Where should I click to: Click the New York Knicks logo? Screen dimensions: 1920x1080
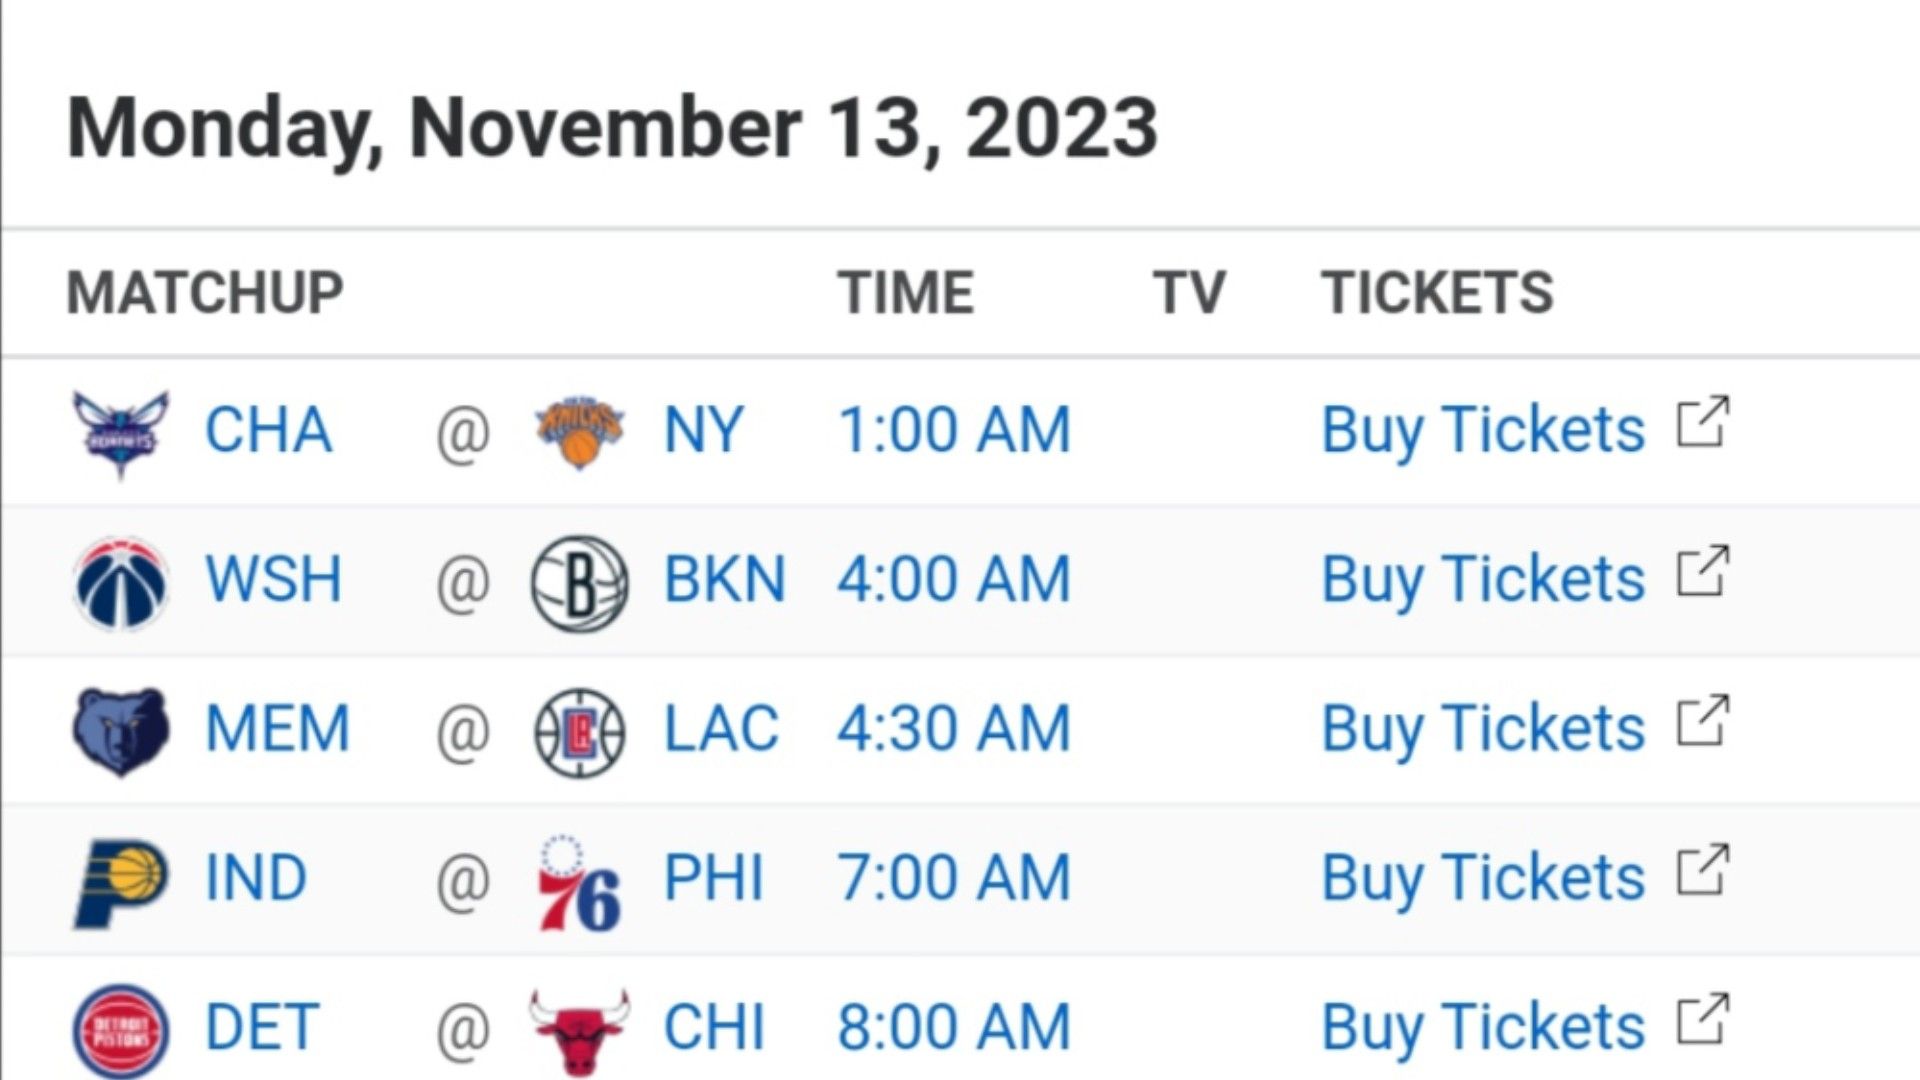click(x=579, y=432)
